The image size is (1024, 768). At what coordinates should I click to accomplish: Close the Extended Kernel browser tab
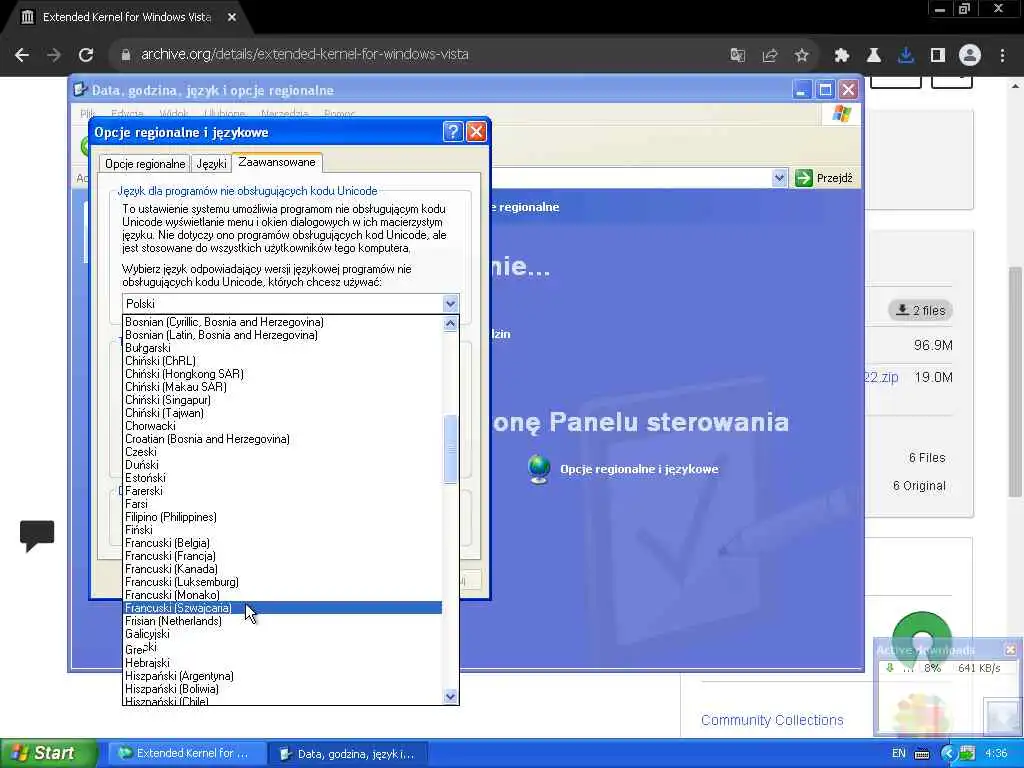tap(232, 18)
